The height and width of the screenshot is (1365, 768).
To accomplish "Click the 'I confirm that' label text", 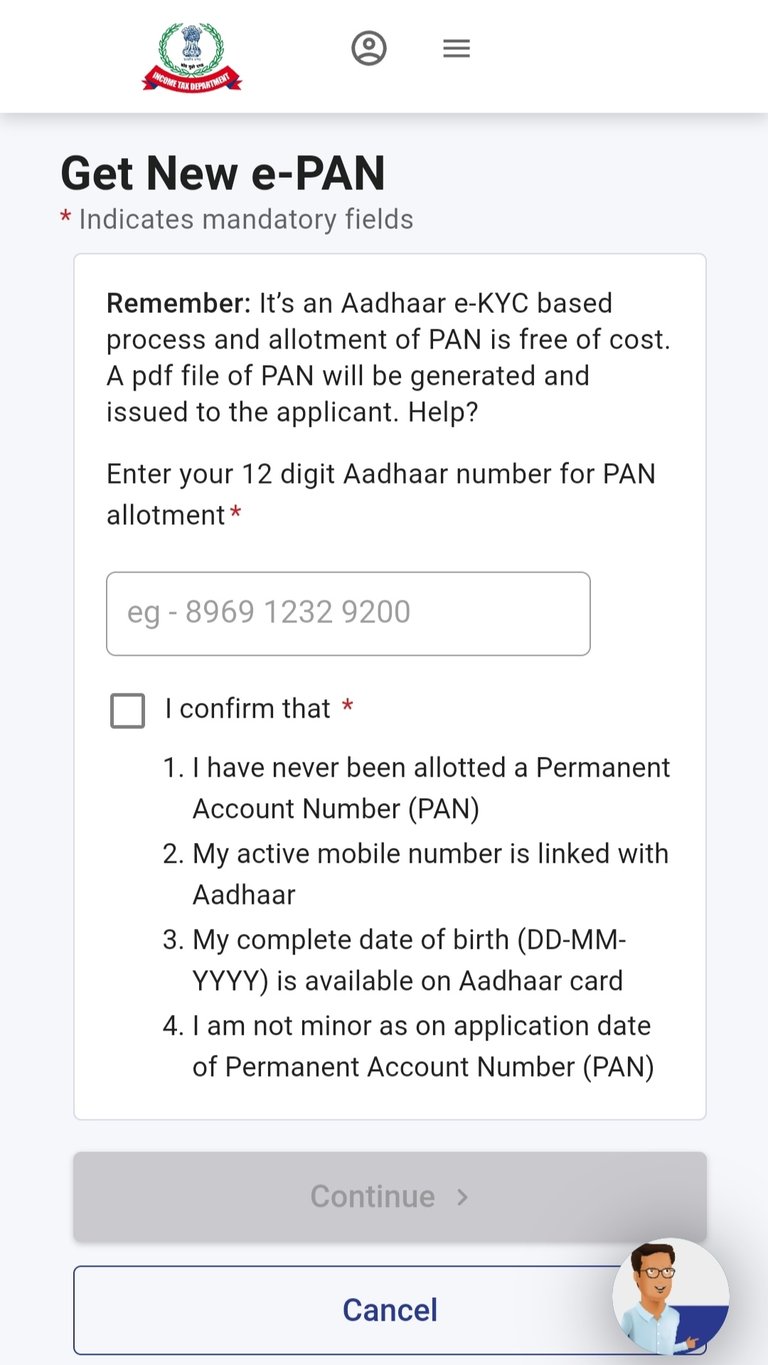I will (x=247, y=709).
